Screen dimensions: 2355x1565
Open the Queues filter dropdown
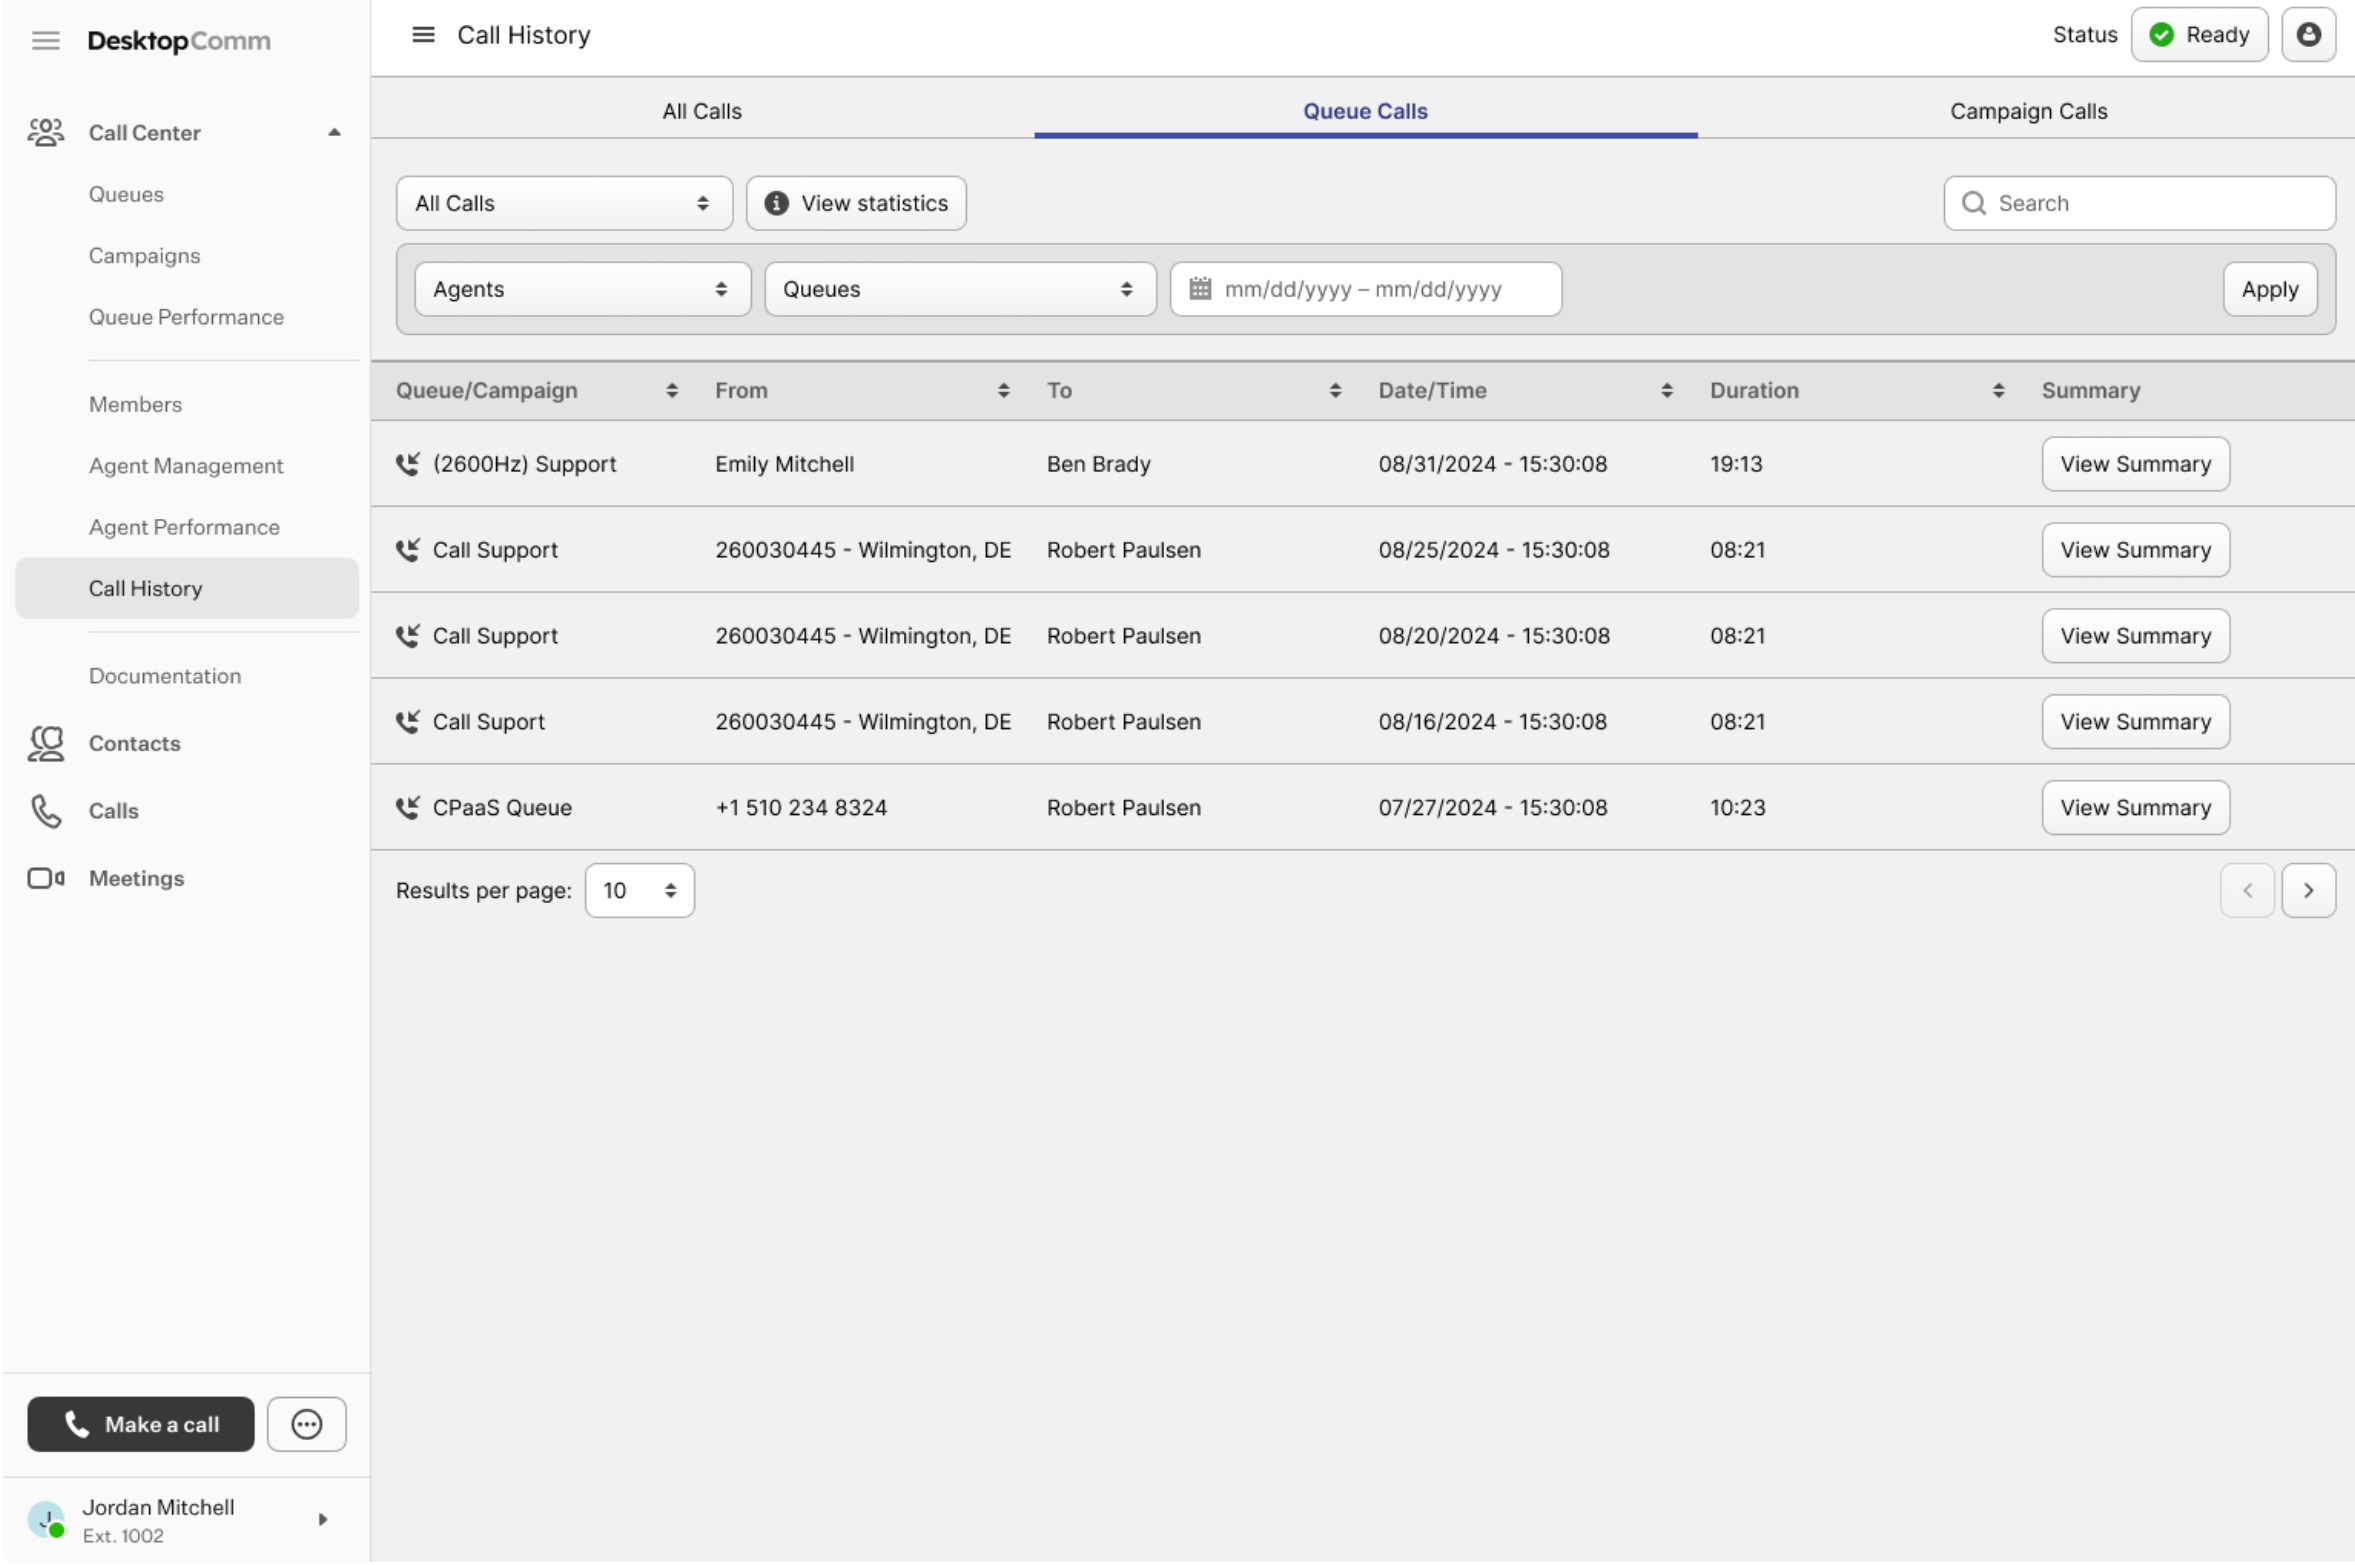click(959, 289)
